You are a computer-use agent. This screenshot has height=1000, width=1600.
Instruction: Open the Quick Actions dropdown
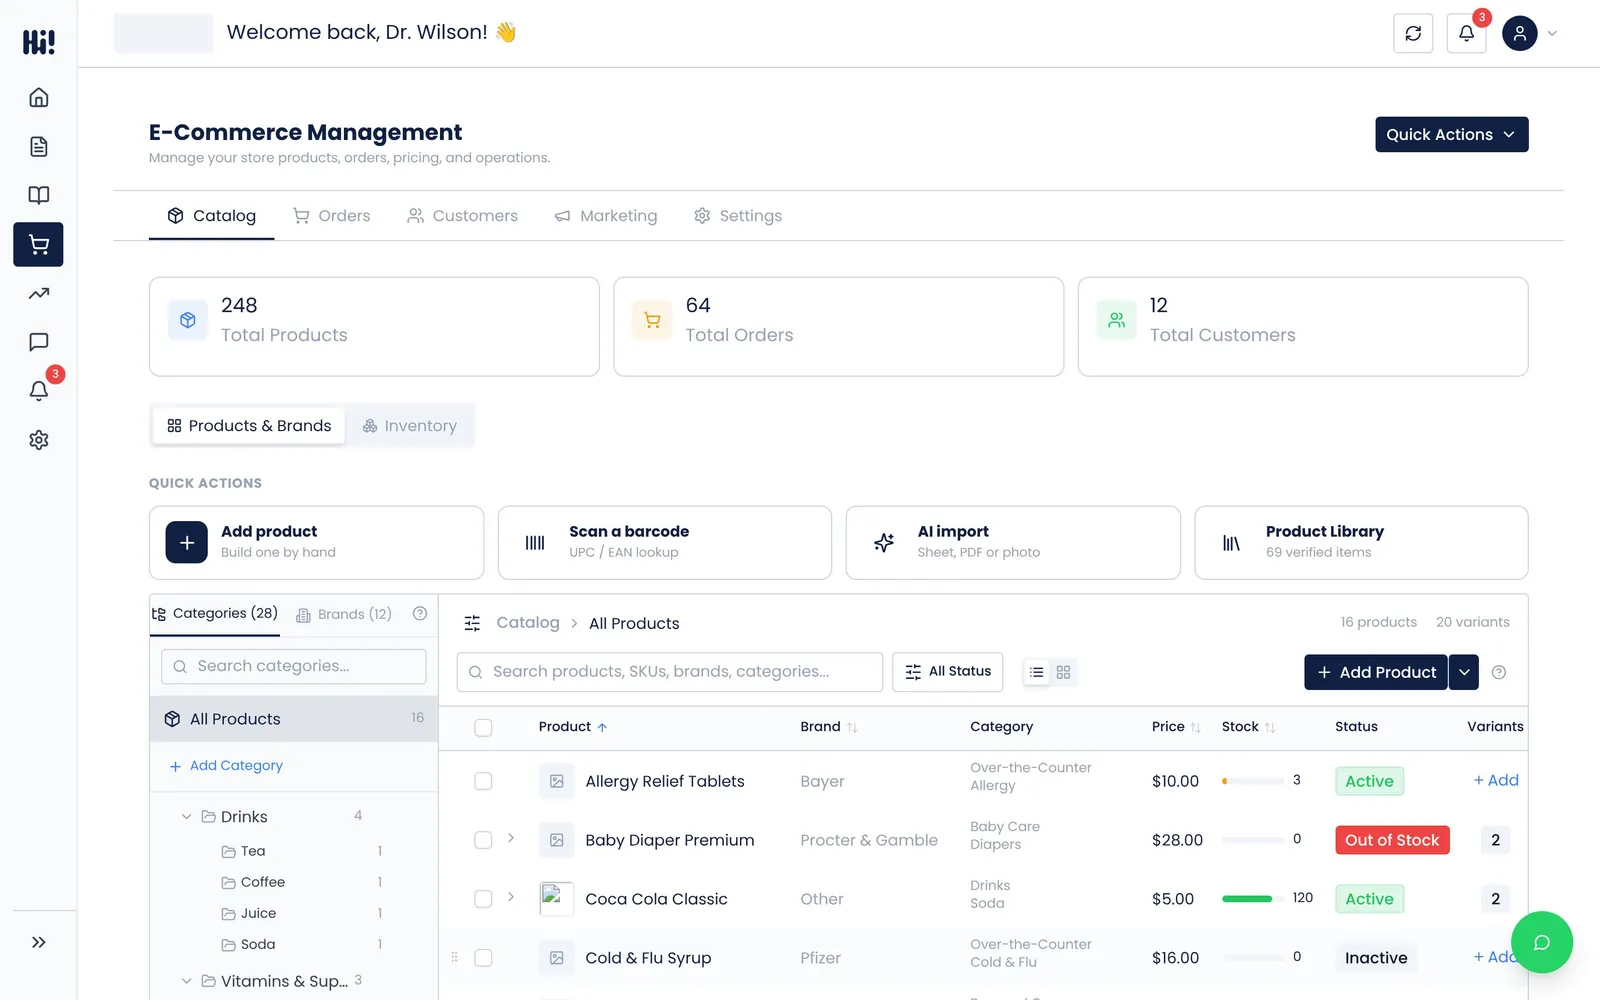[x=1451, y=134]
